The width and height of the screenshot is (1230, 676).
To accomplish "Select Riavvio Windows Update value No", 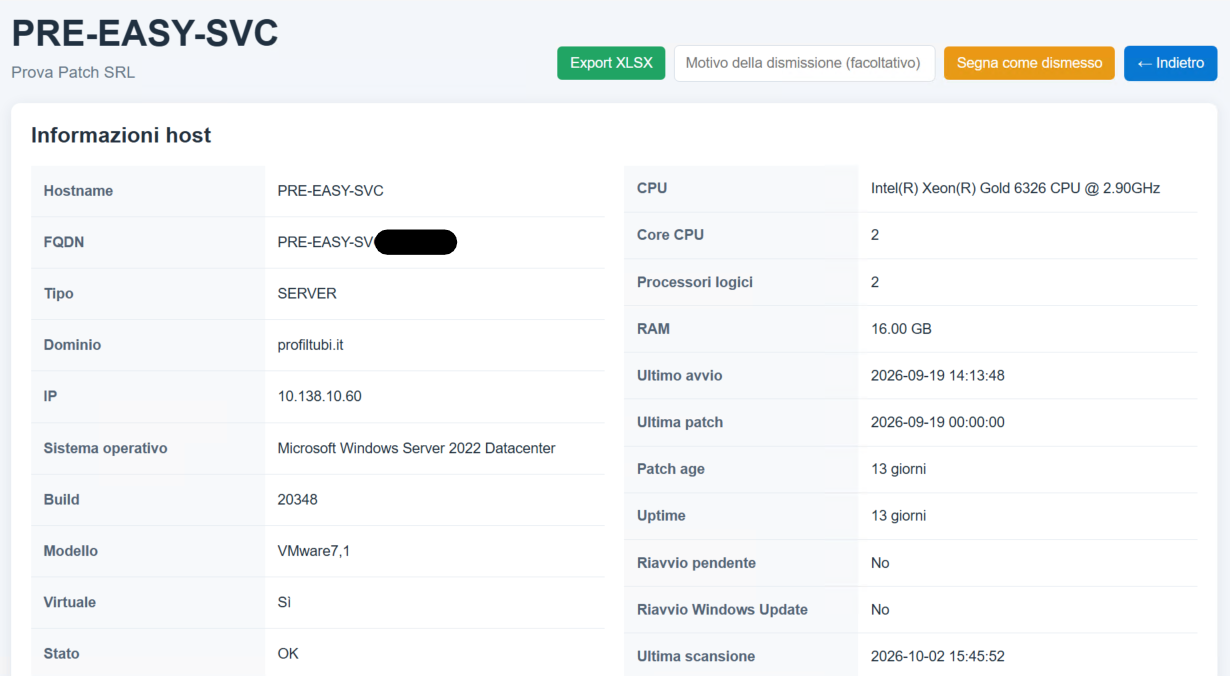I will click(880, 610).
